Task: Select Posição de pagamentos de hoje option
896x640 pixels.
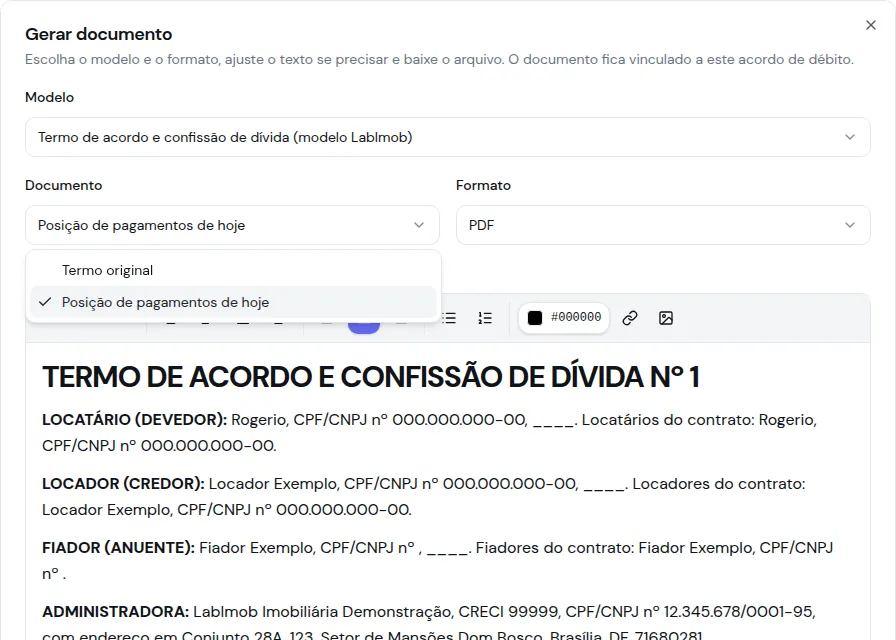Action: 233,302
